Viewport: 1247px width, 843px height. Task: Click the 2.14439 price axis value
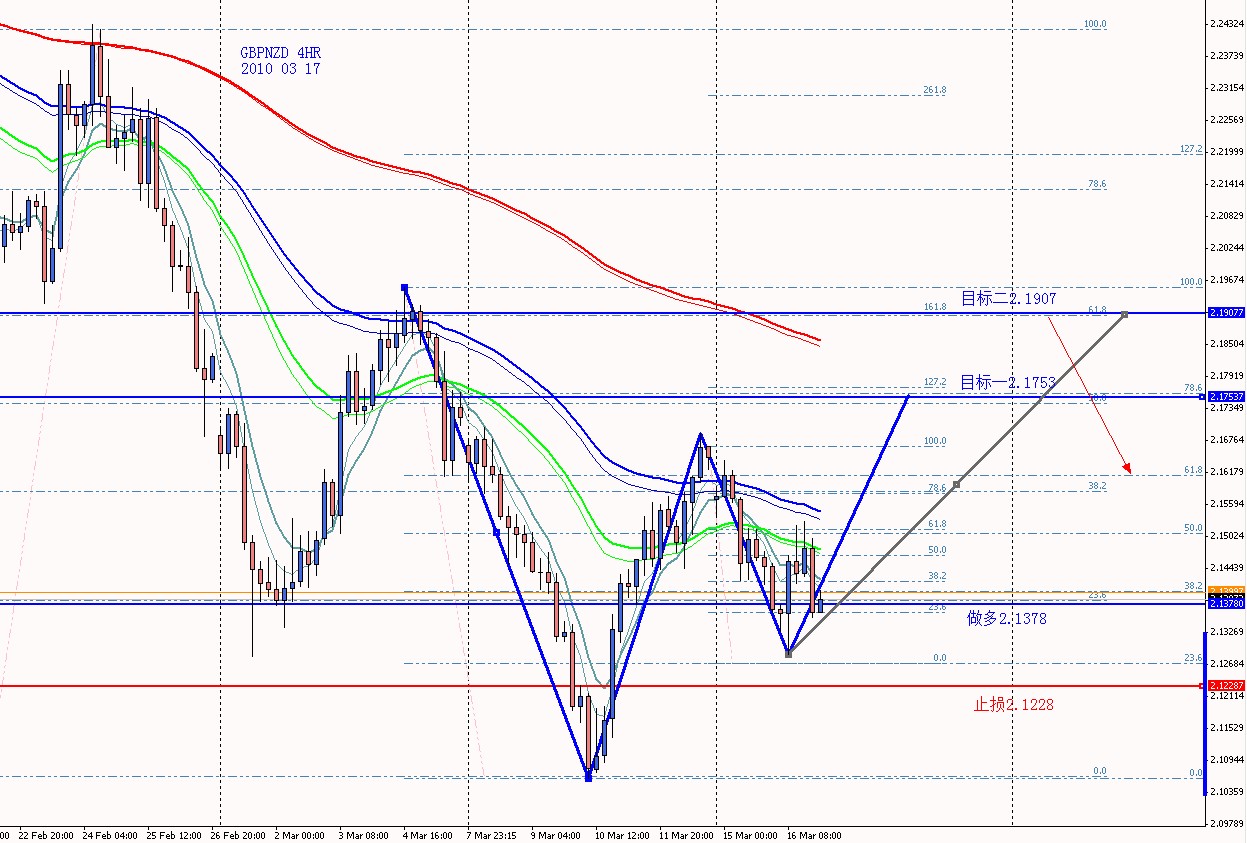[x=1225, y=567]
